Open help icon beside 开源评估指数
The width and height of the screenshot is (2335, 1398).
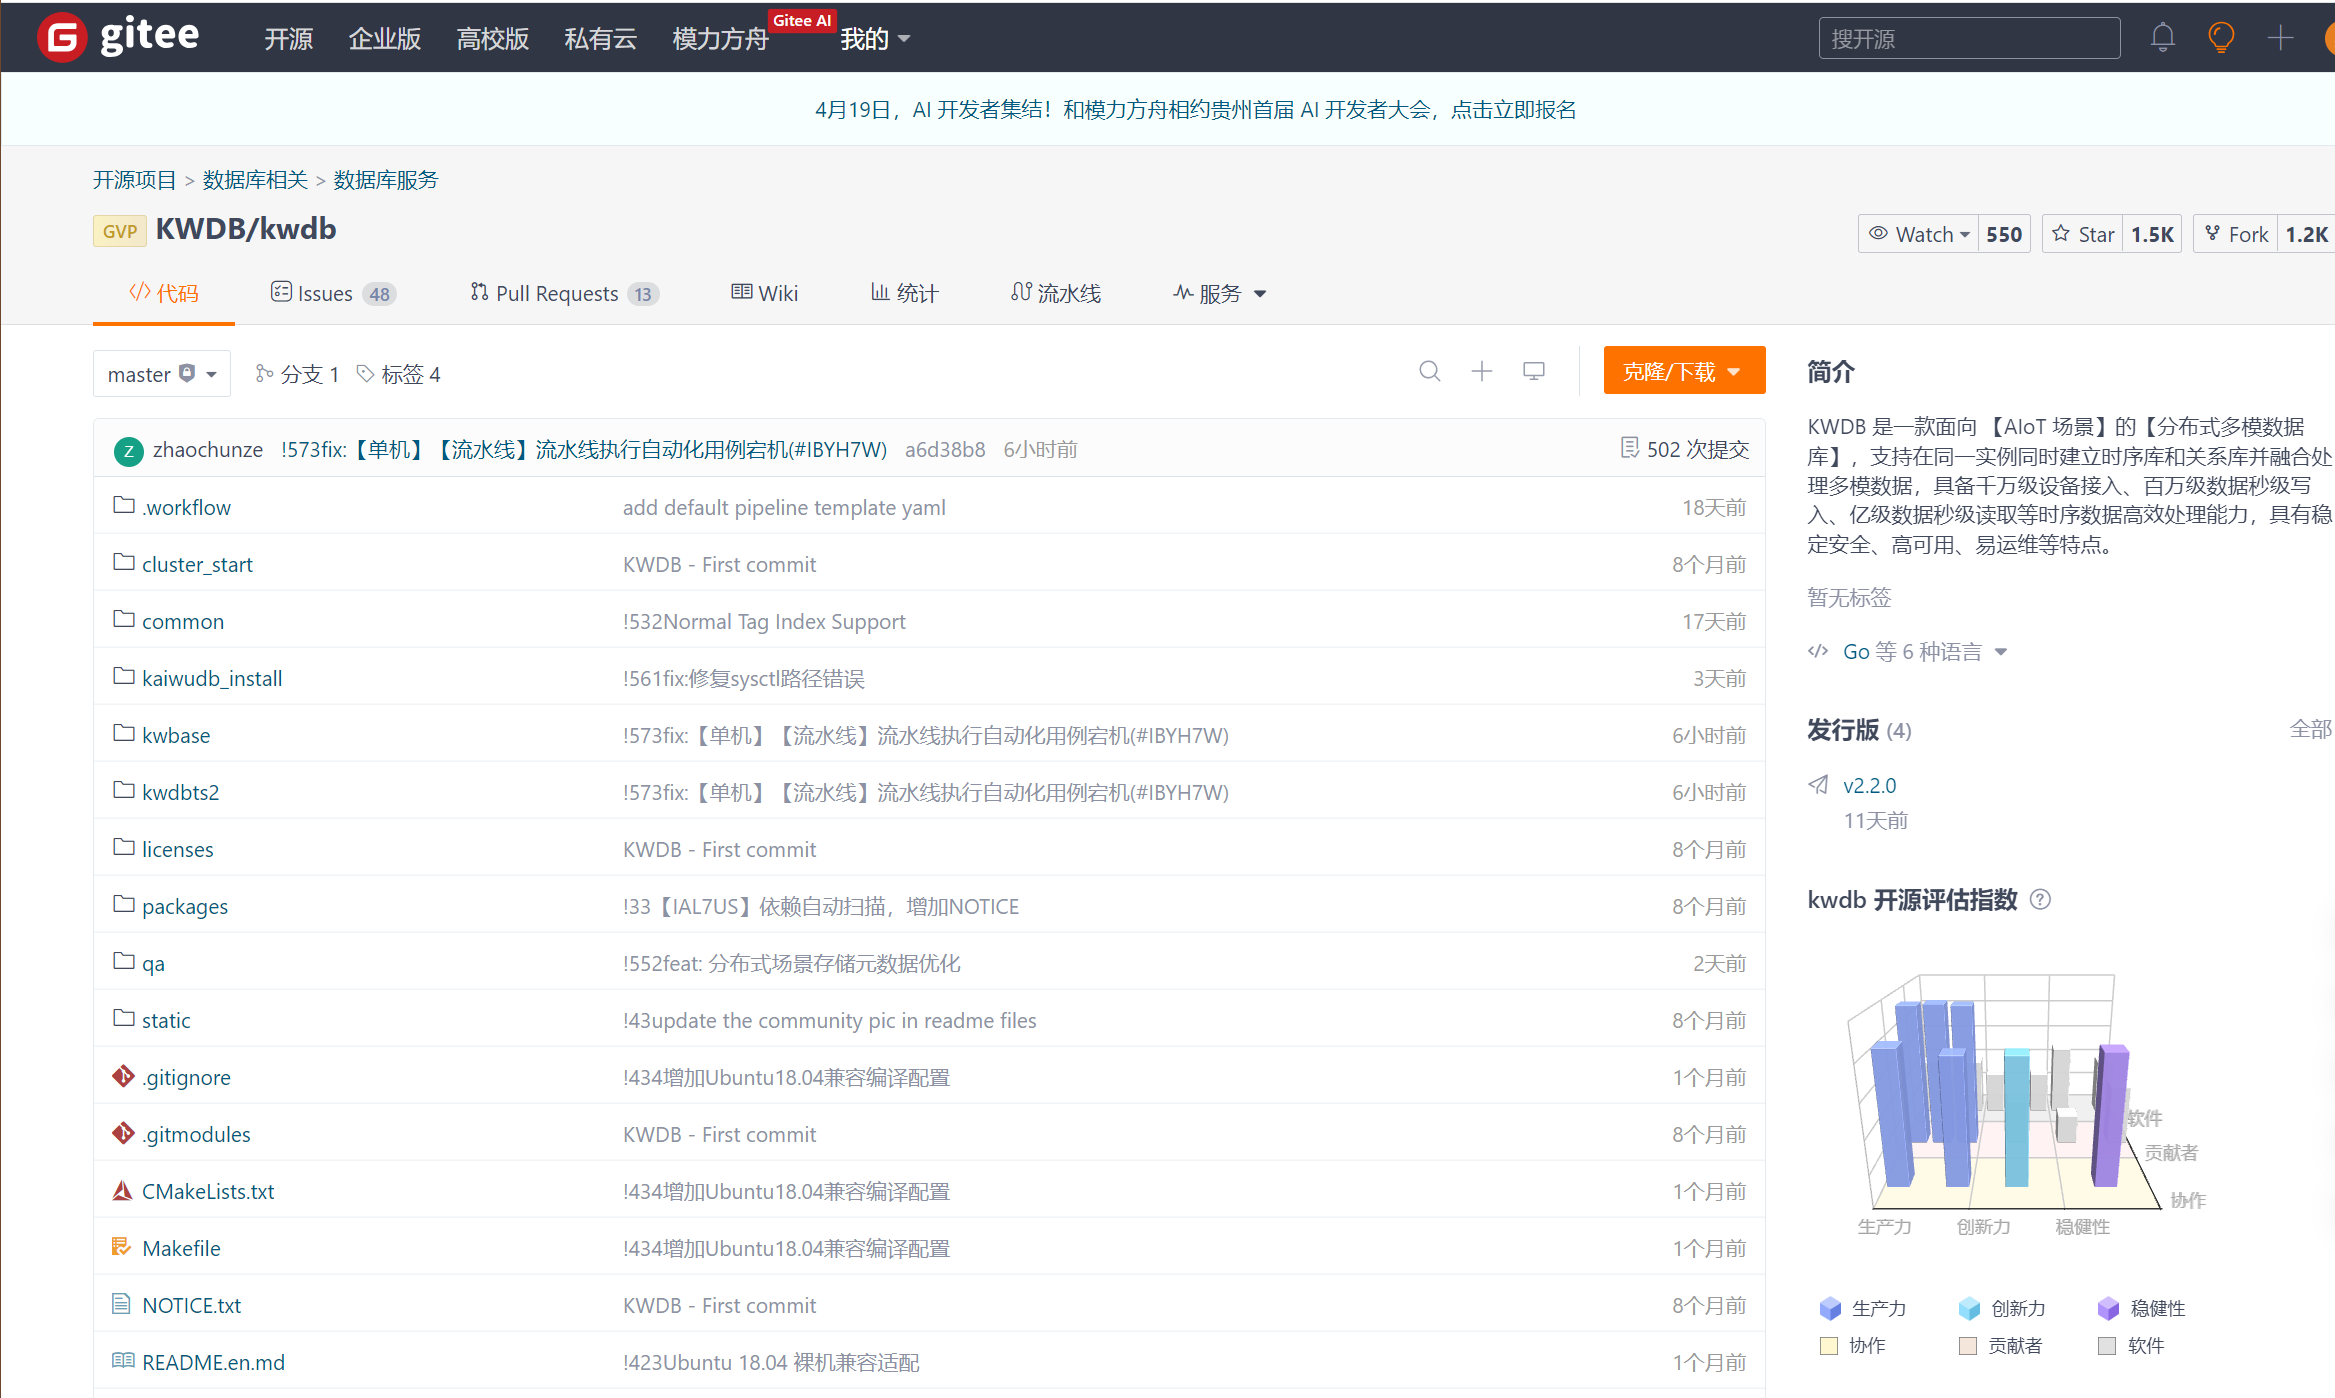point(2040,900)
